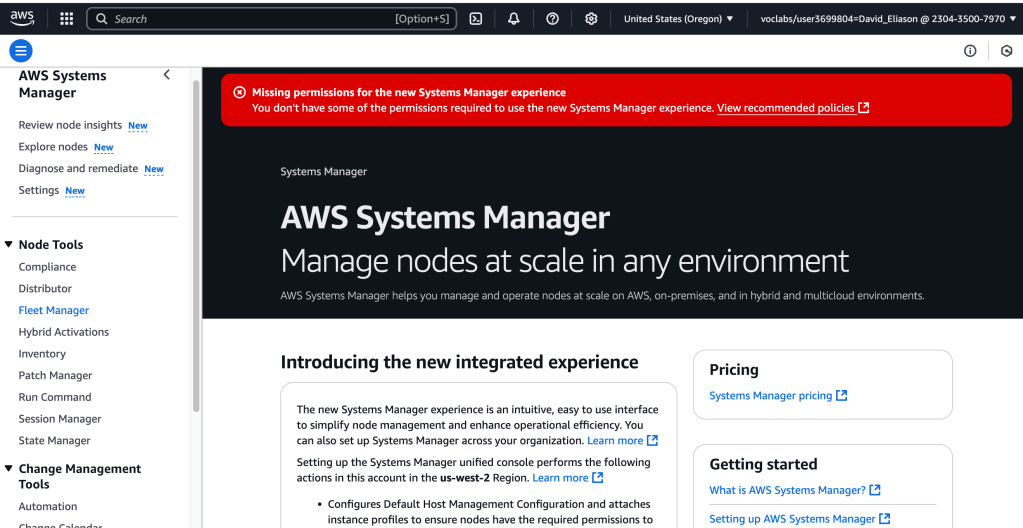Open the United States (Oregon) region dropdown

(x=678, y=18)
